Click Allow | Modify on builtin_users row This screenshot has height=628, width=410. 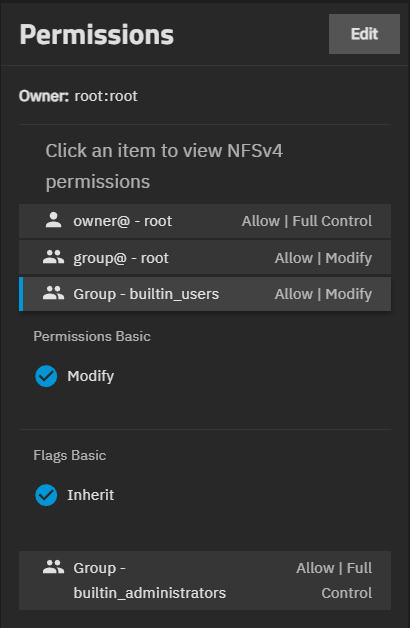323,294
